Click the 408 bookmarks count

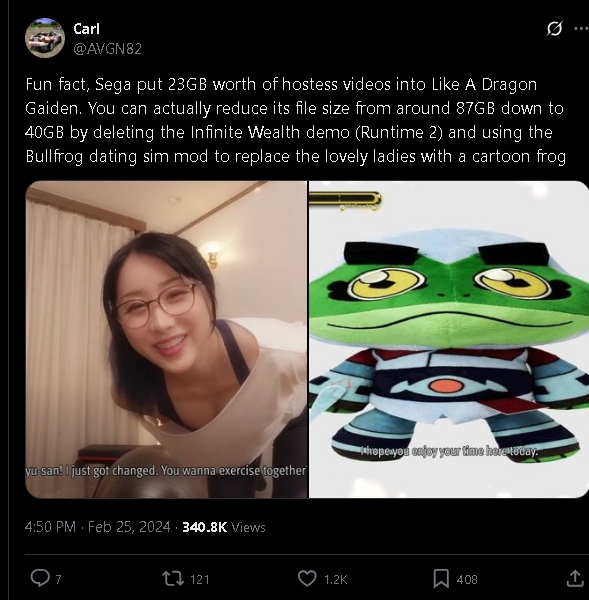pyautogui.click(x=467, y=579)
